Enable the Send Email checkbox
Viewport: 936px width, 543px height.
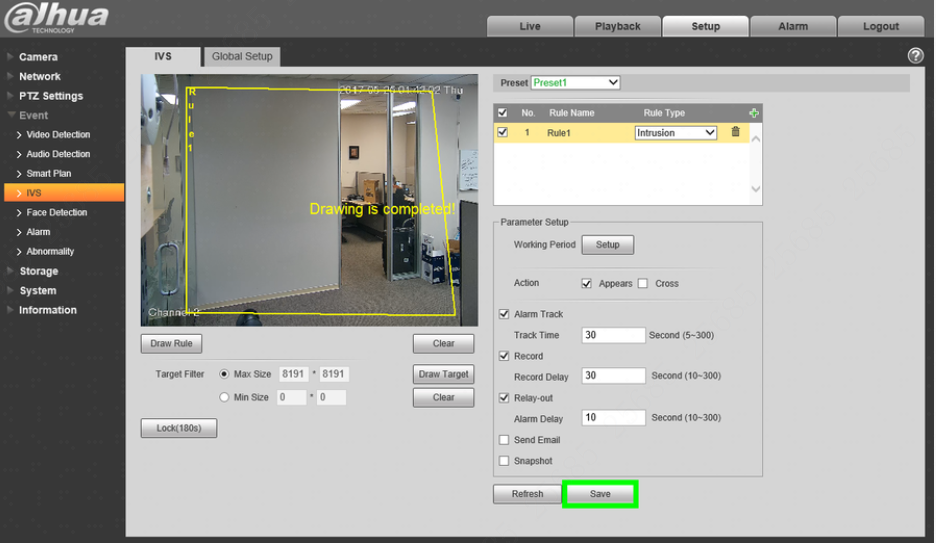504,440
